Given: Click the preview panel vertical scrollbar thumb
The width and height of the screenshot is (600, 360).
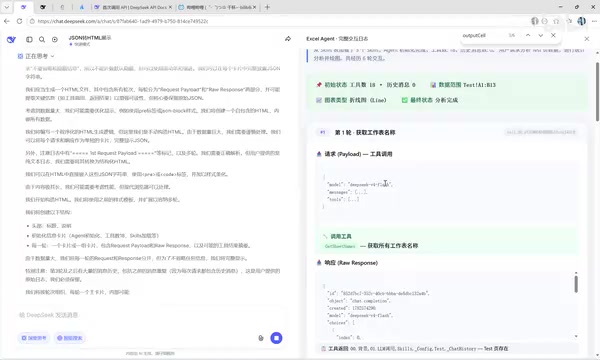Looking at the screenshot, I should pos(597,92).
